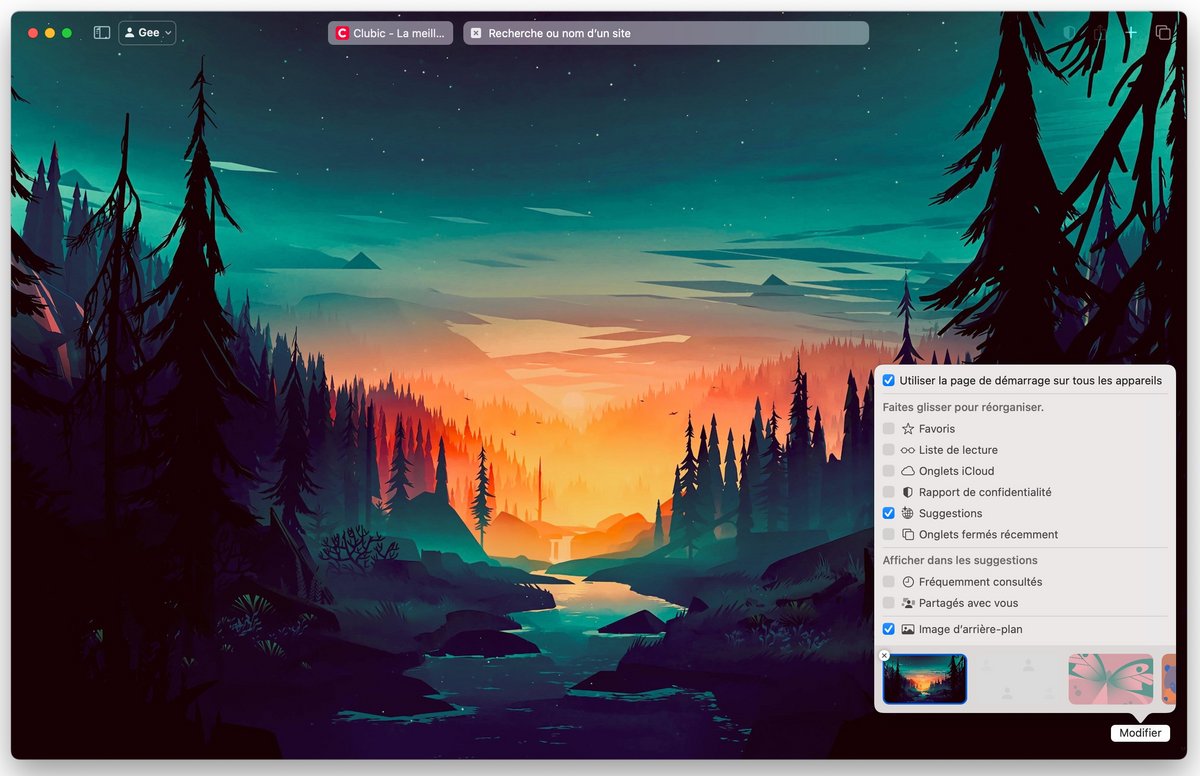Screen dimensions: 1200x776
Task: Enable the Onglets iCloud checkbox
Action: [x=889, y=471]
